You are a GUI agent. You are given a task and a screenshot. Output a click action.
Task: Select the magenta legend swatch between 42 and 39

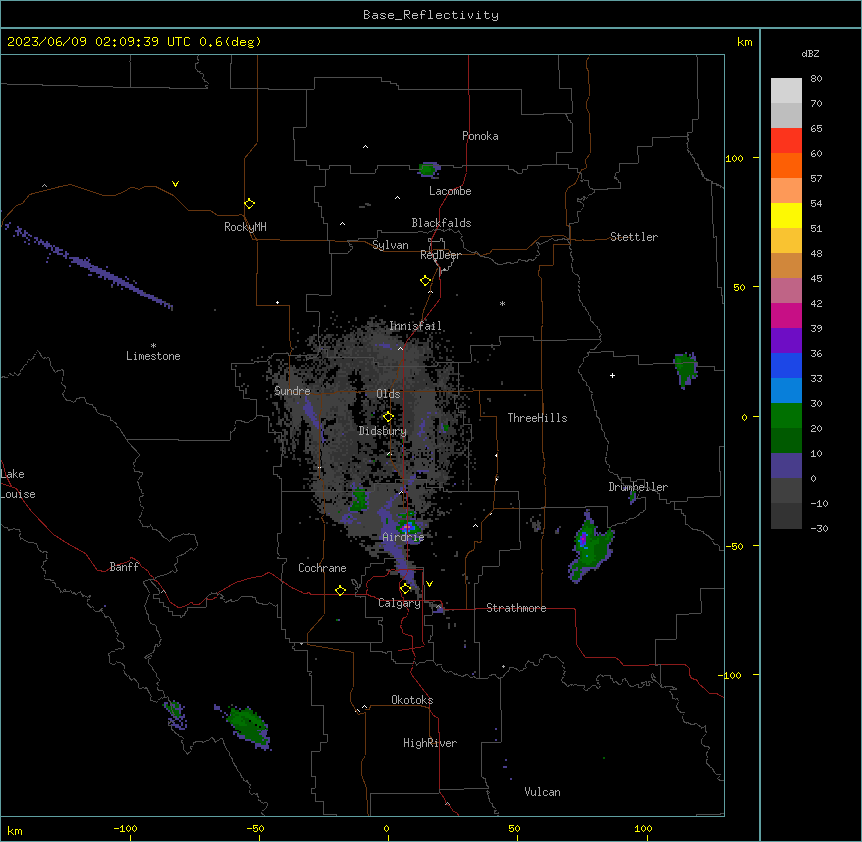pyautogui.click(x=786, y=315)
